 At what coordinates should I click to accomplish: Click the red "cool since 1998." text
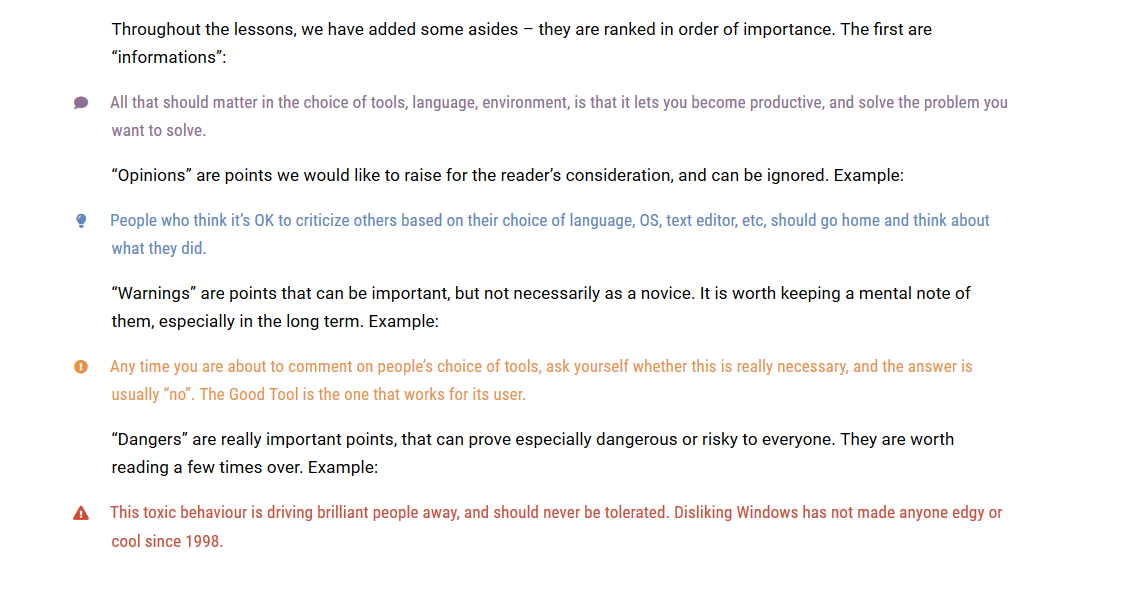click(167, 541)
